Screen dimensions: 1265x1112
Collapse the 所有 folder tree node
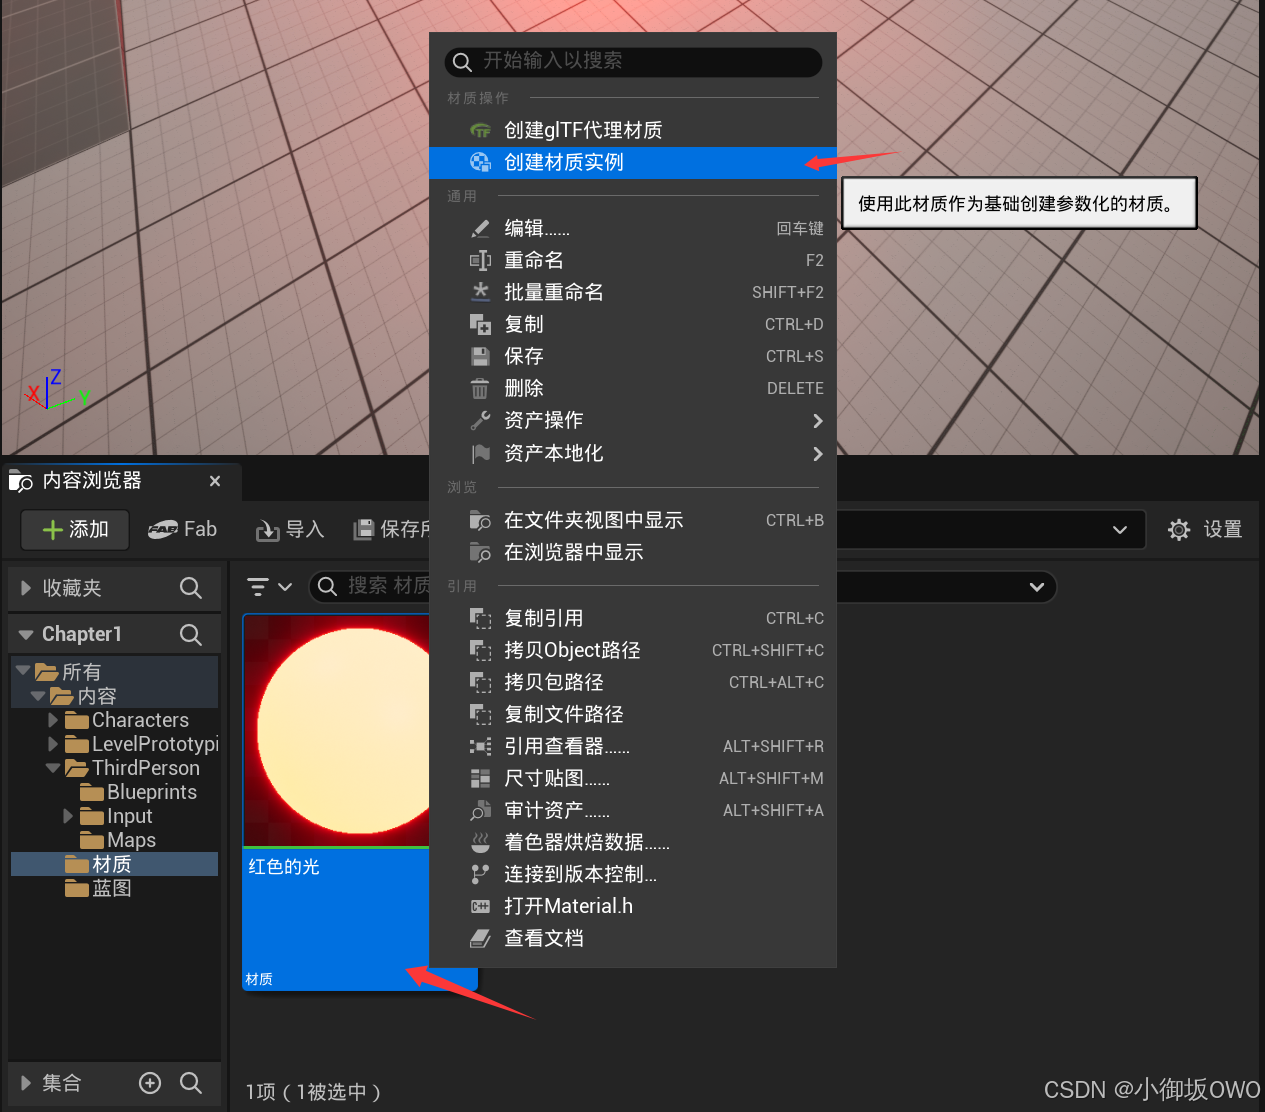pyautogui.click(x=23, y=670)
